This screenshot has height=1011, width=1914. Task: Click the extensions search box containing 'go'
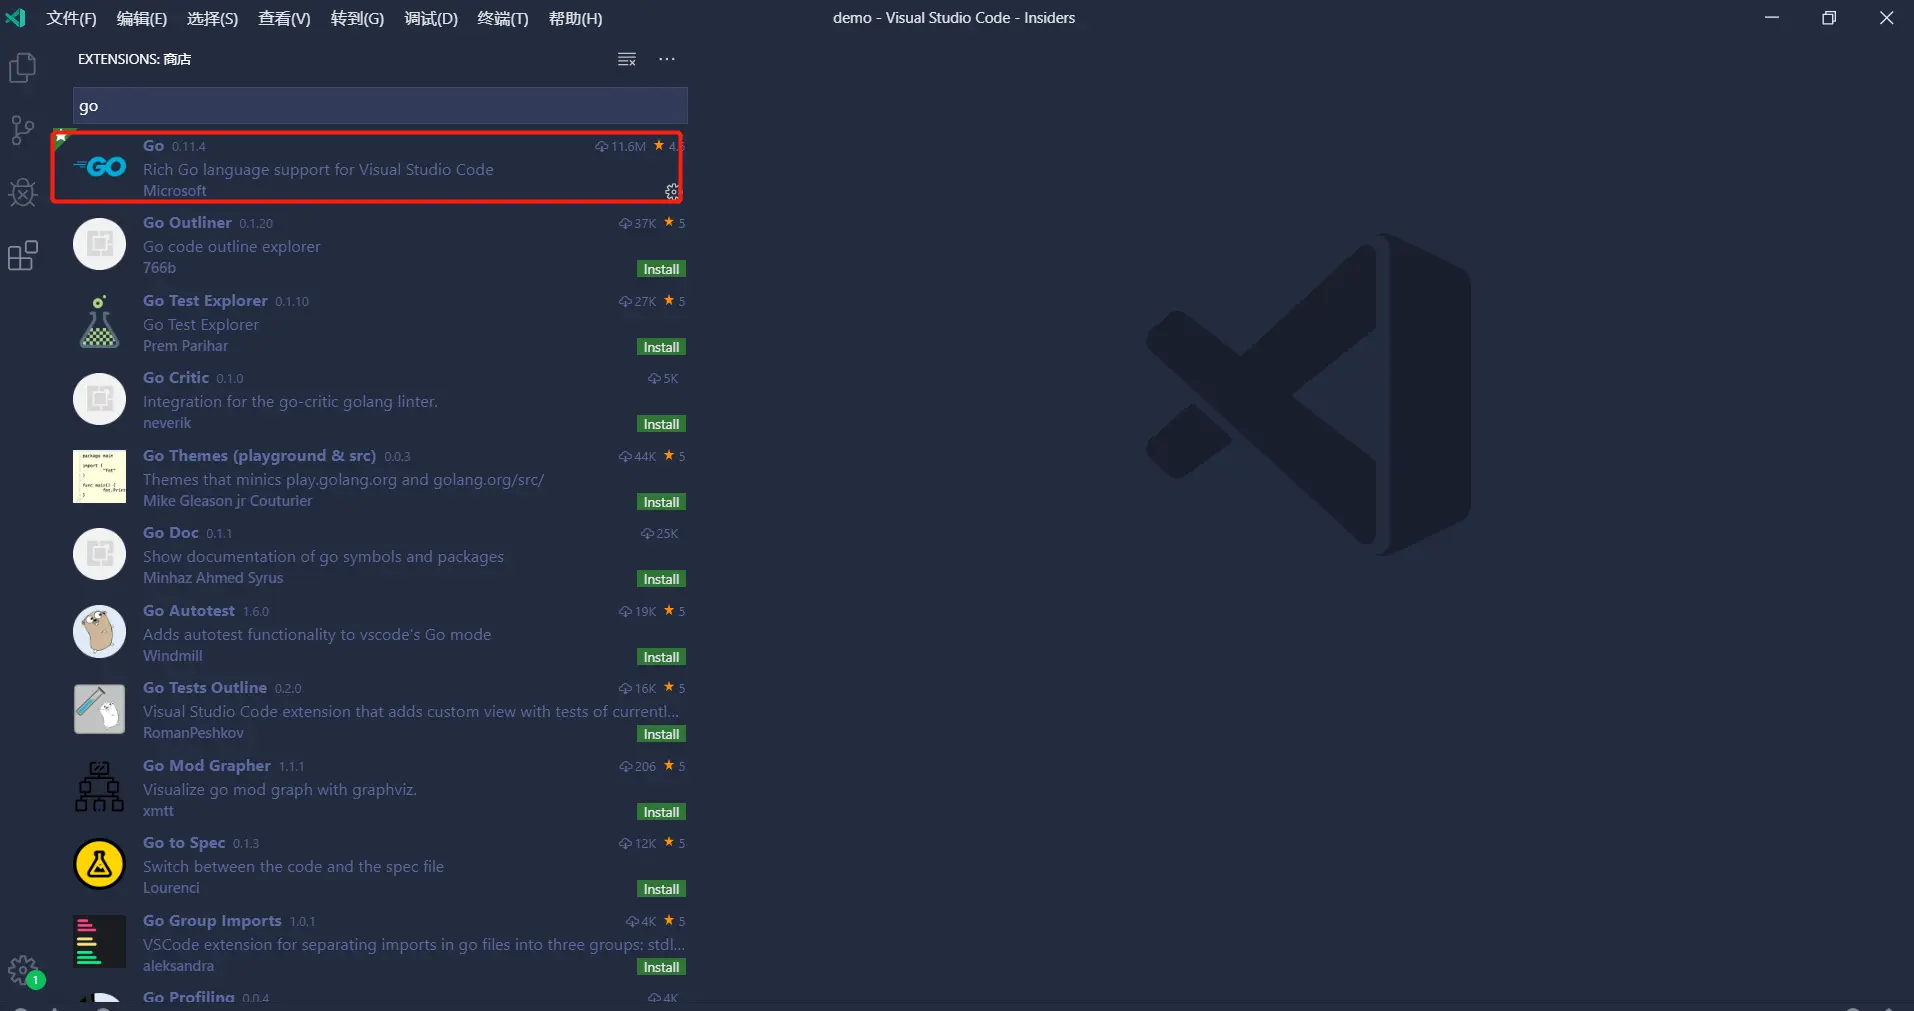[380, 106]
